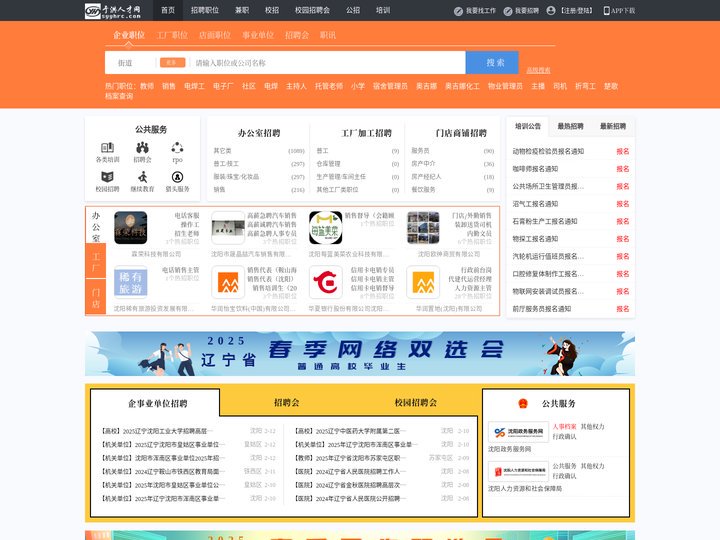Click the blue 搜索 button

(492, 62)
